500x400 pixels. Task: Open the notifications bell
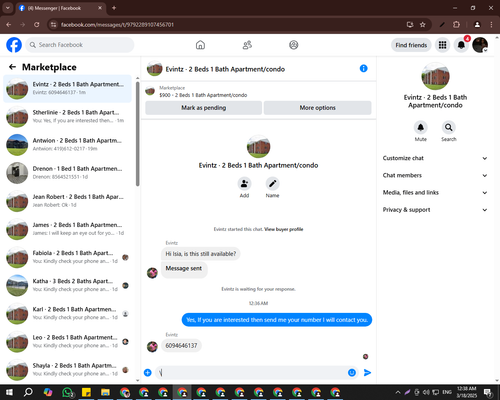461,45
